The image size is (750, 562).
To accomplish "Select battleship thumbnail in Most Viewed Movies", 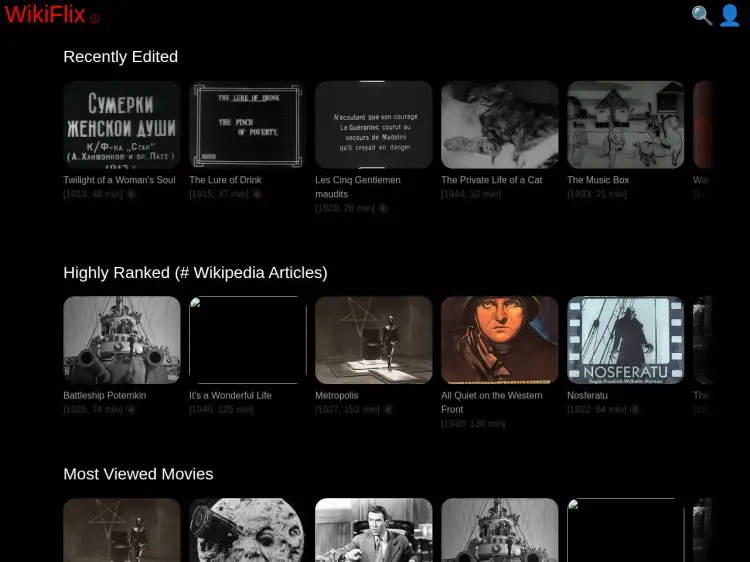I will pos(500,530).
